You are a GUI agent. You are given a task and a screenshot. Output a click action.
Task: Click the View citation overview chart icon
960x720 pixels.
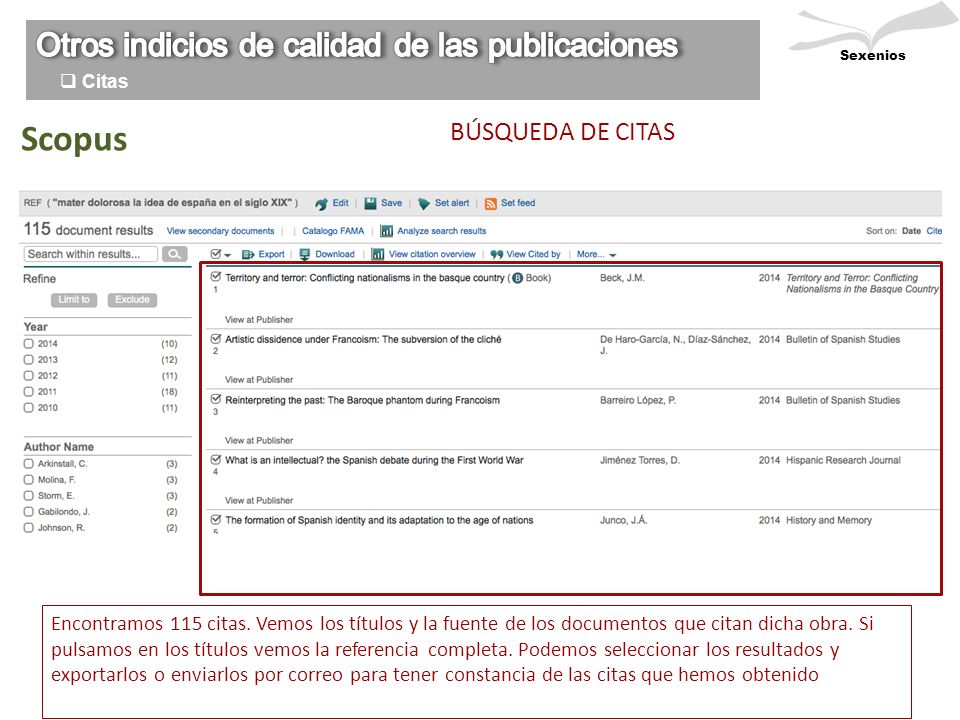[x=378, y=254]
